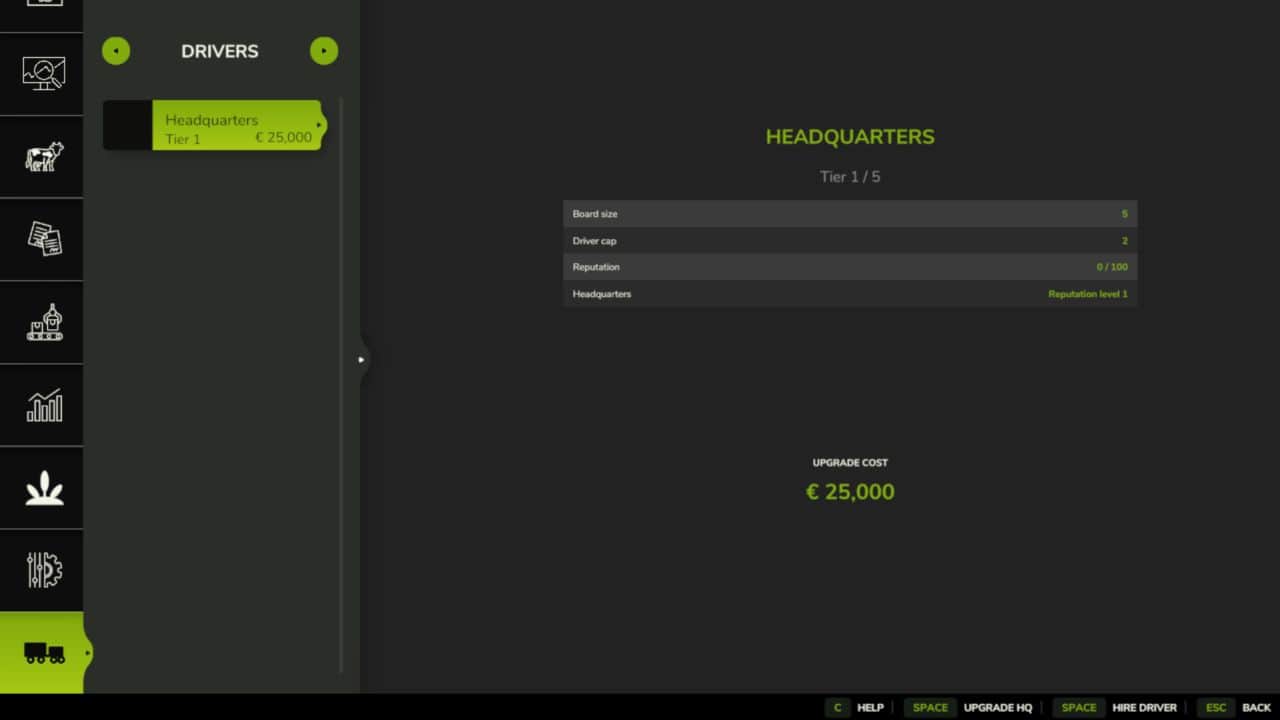The image size is (1280, 720).
Task: Go to next page with right arrow
Action: [324, 51]
